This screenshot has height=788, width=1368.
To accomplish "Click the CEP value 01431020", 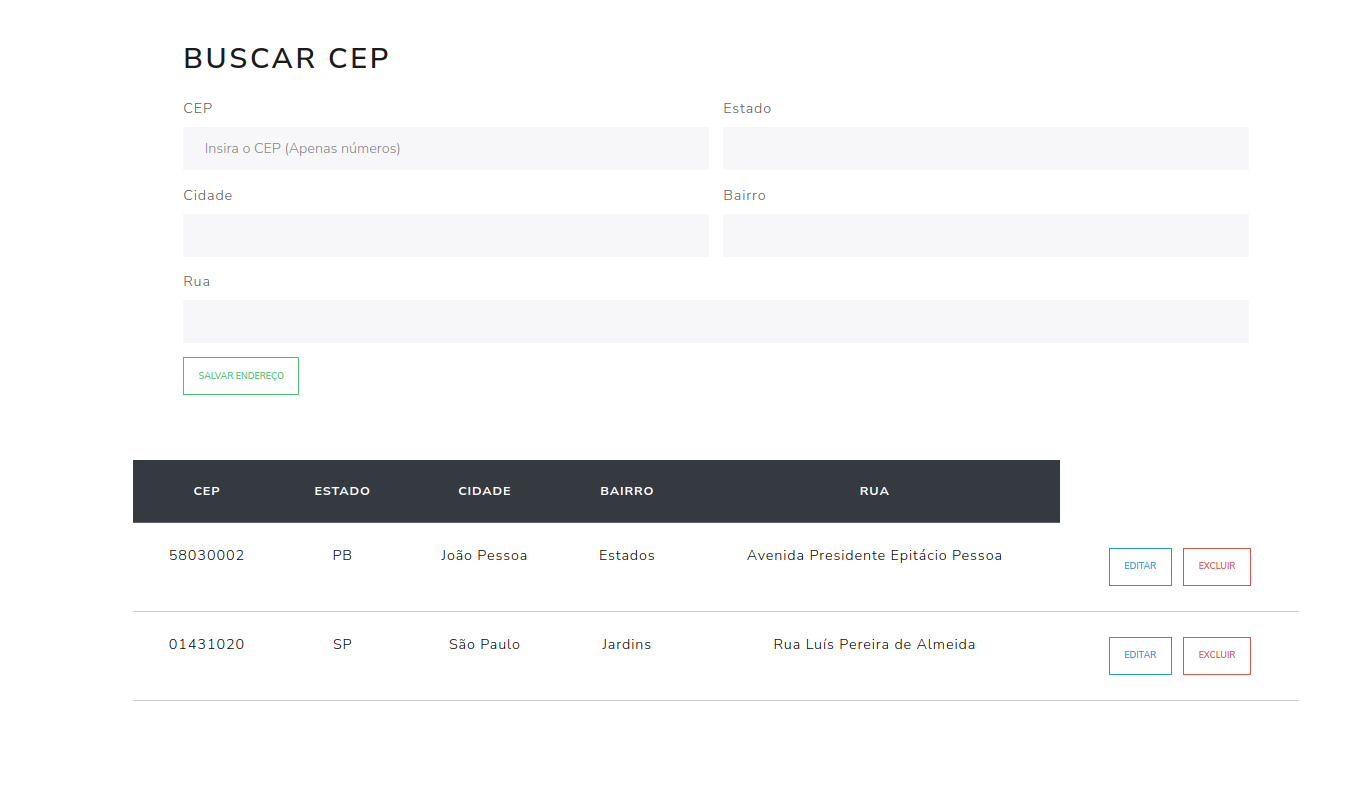I will [206, 644].
